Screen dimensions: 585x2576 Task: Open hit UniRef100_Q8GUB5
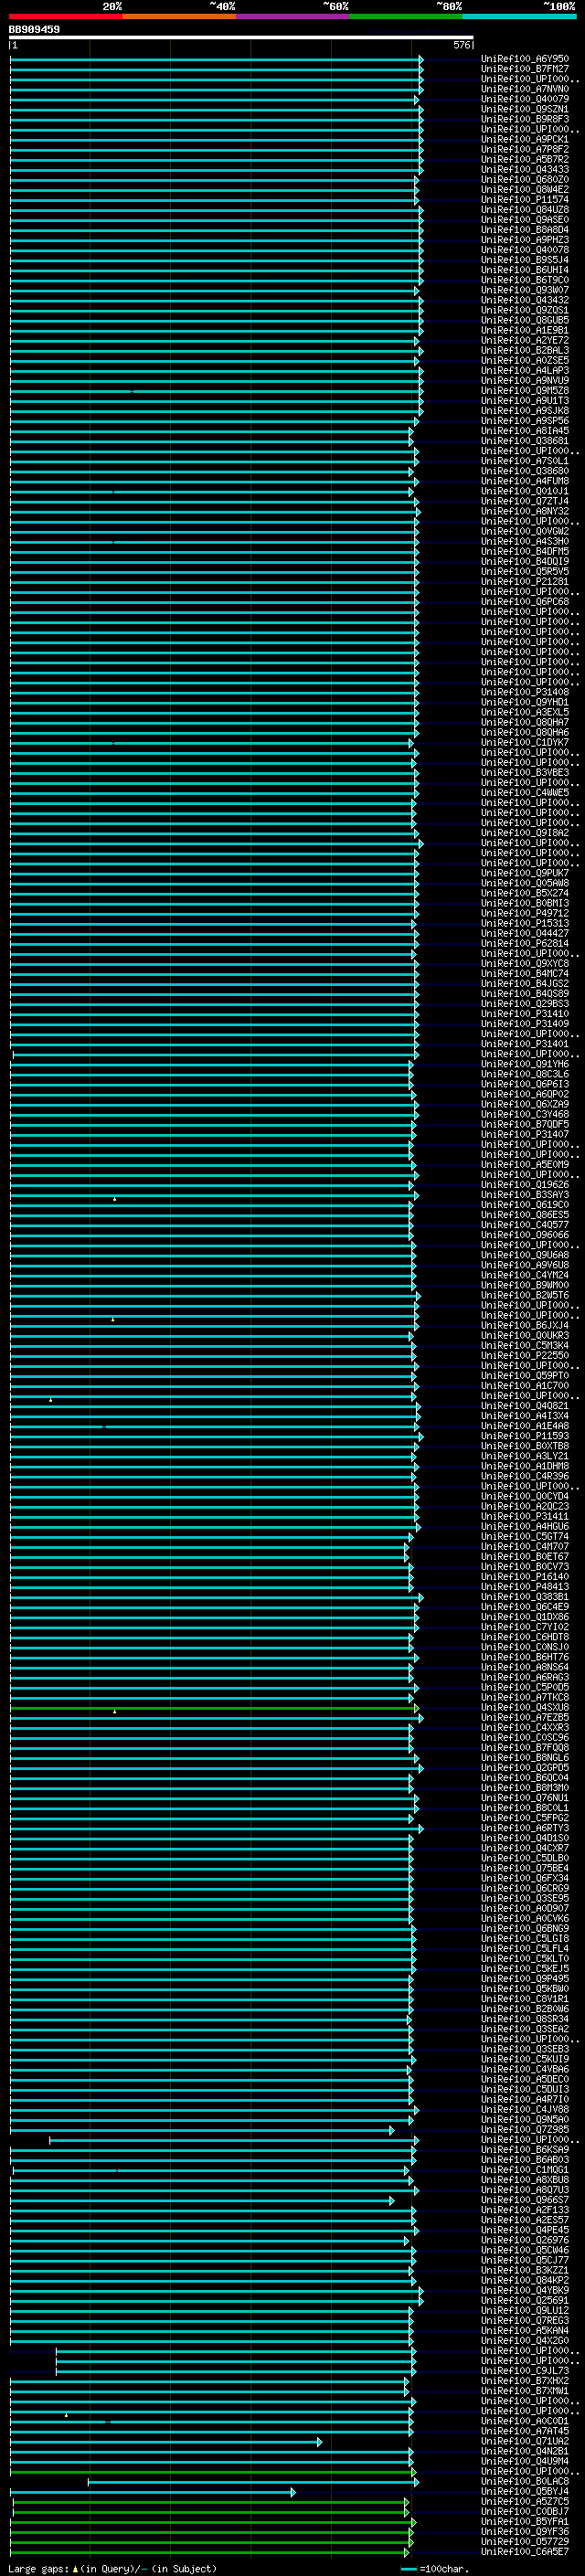(525, 320)
